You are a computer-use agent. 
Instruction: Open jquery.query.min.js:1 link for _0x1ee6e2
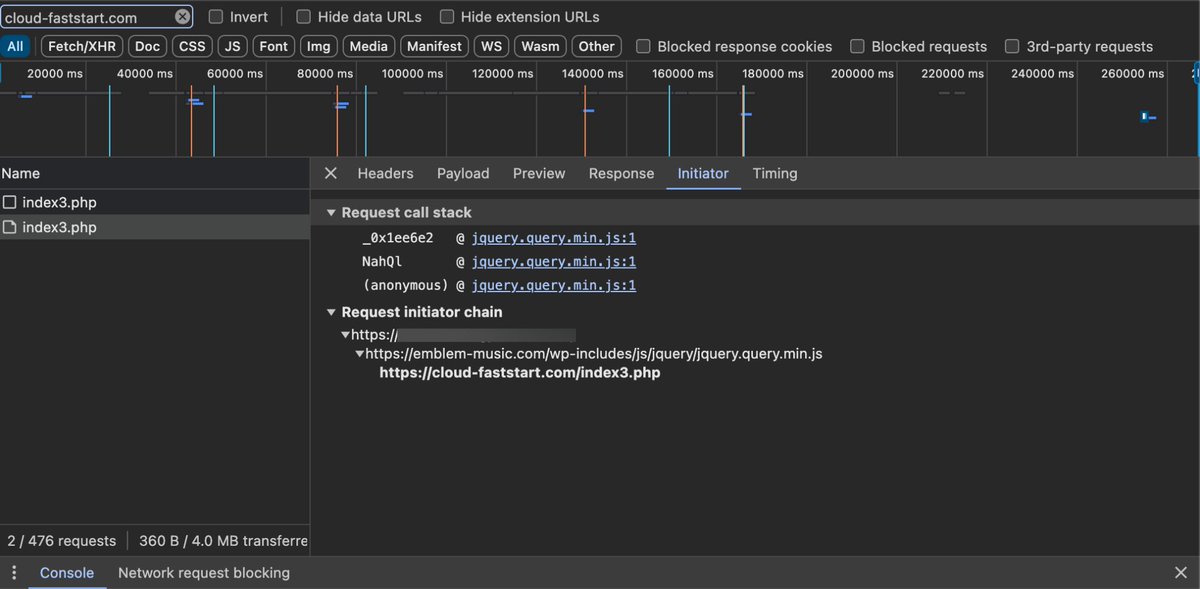554,238
